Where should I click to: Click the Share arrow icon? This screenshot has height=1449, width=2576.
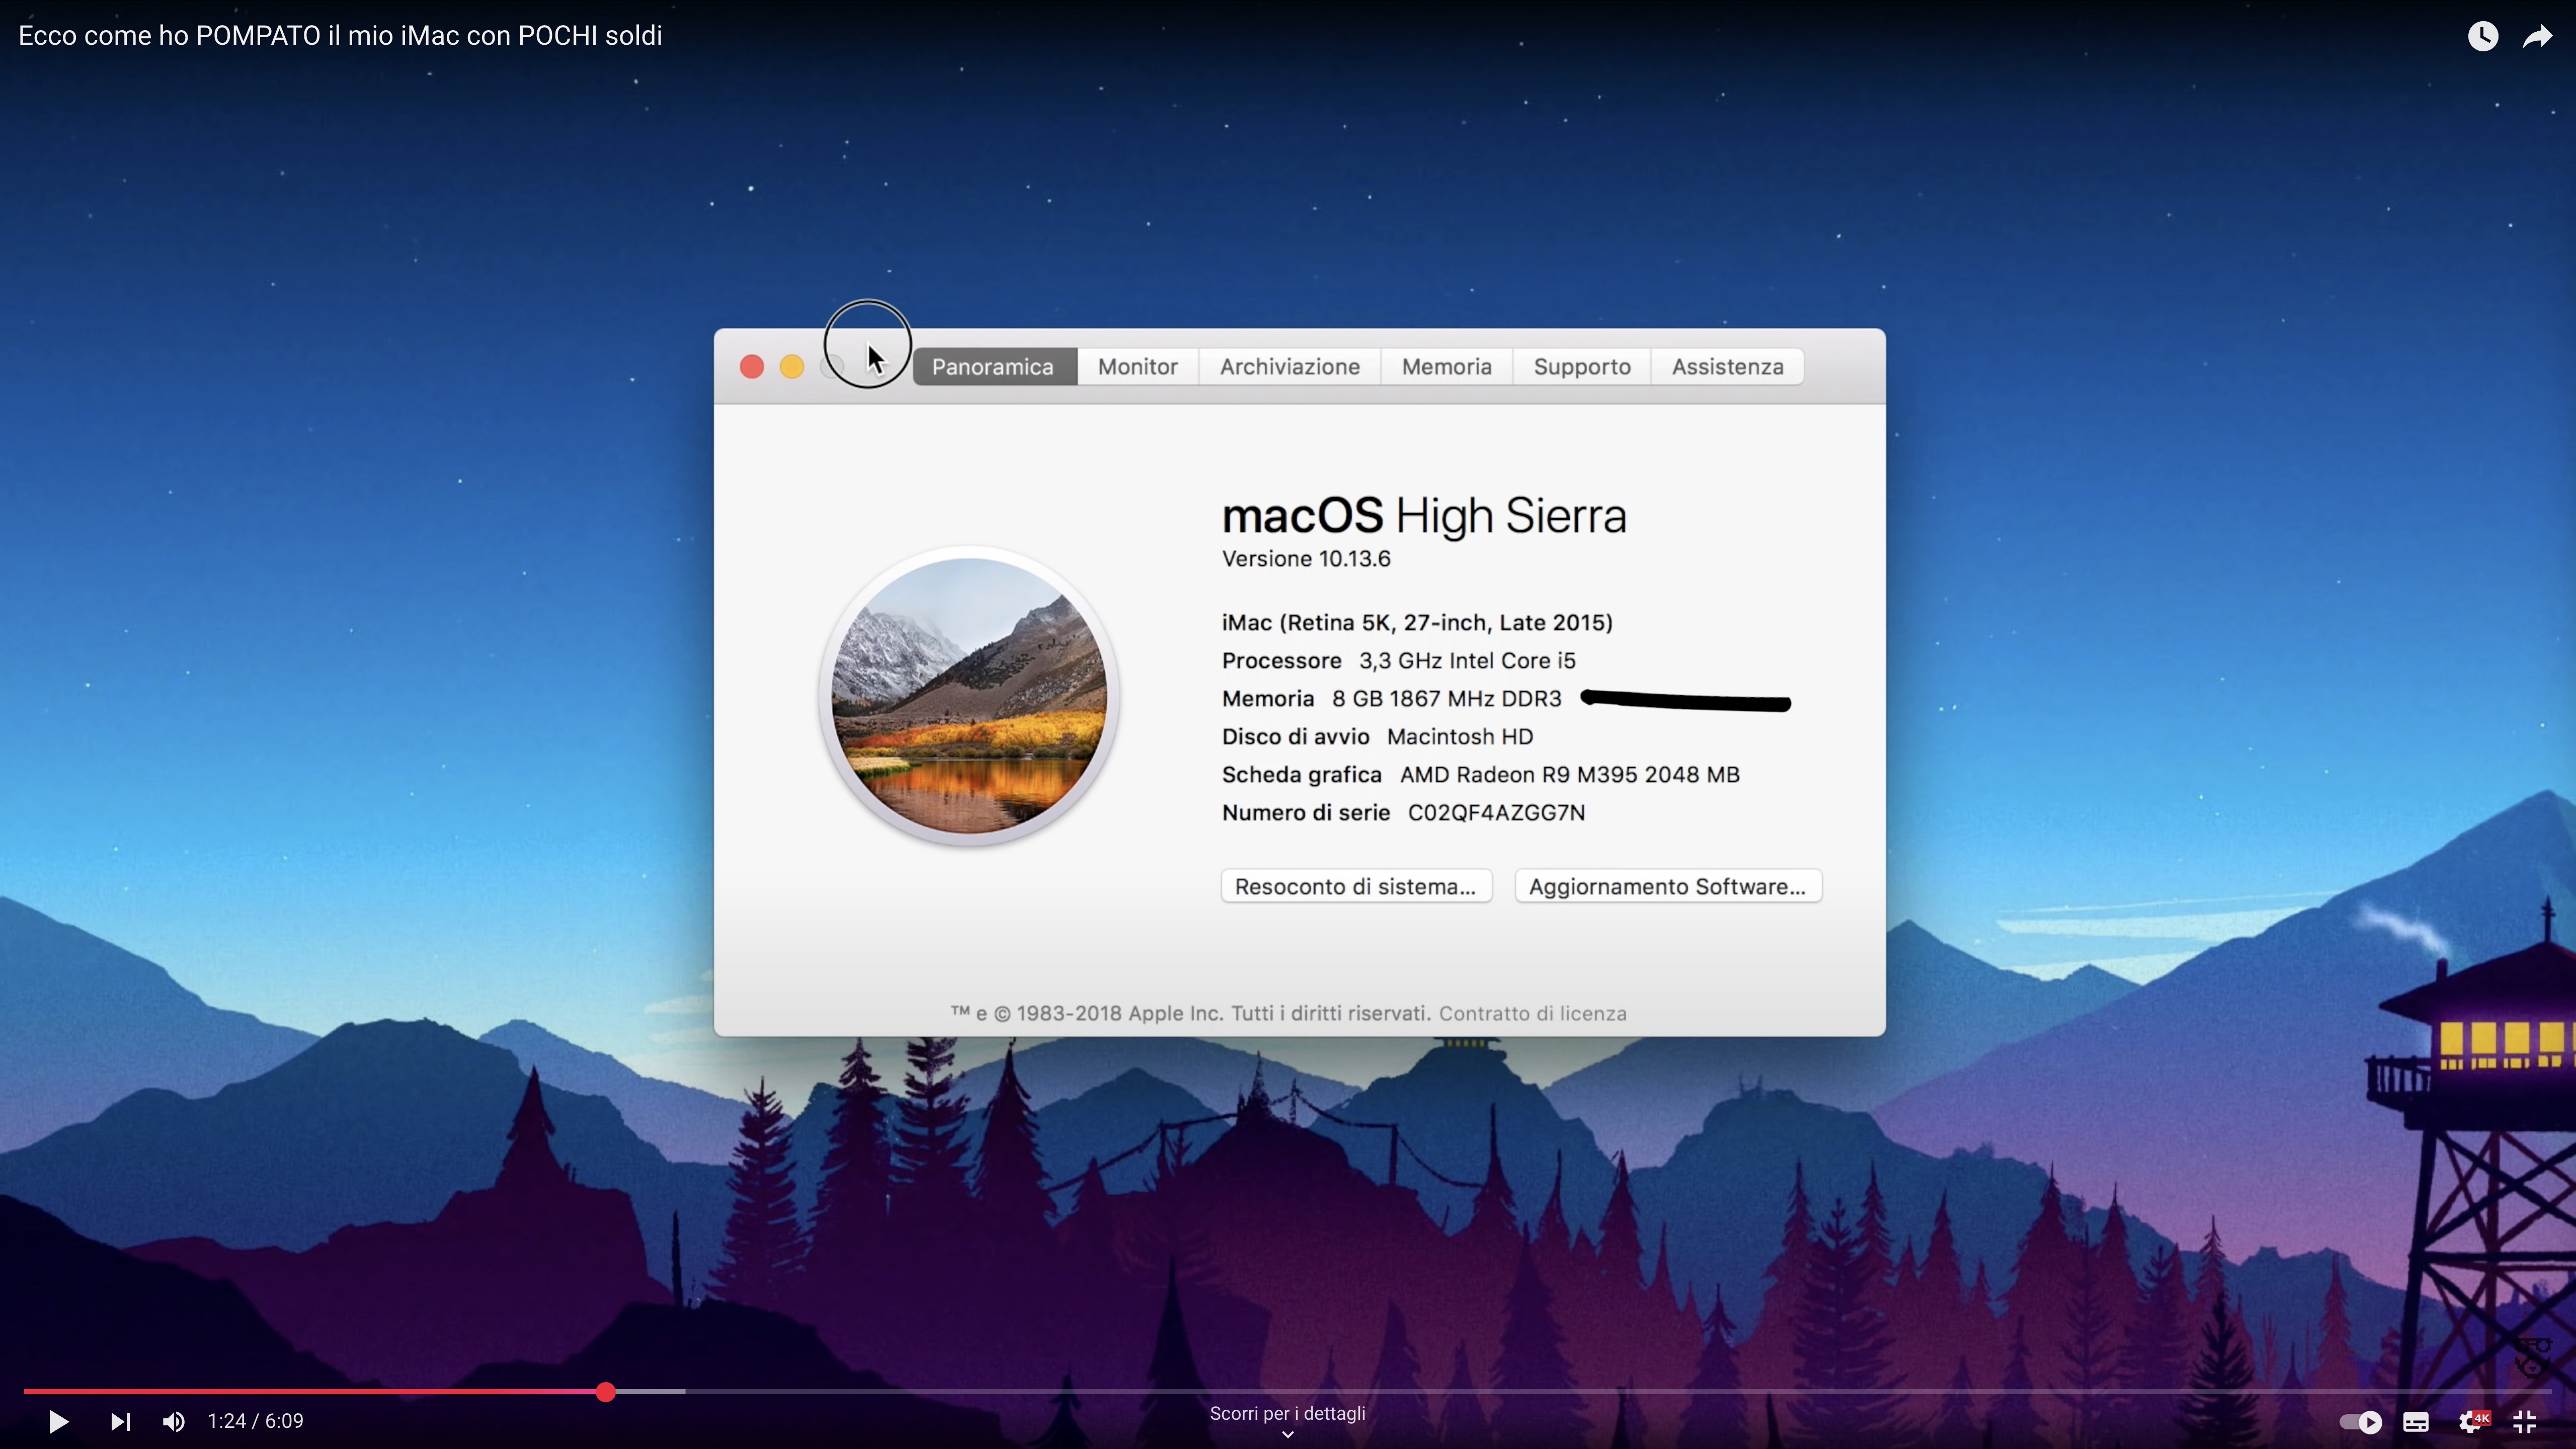[2538, 37]
